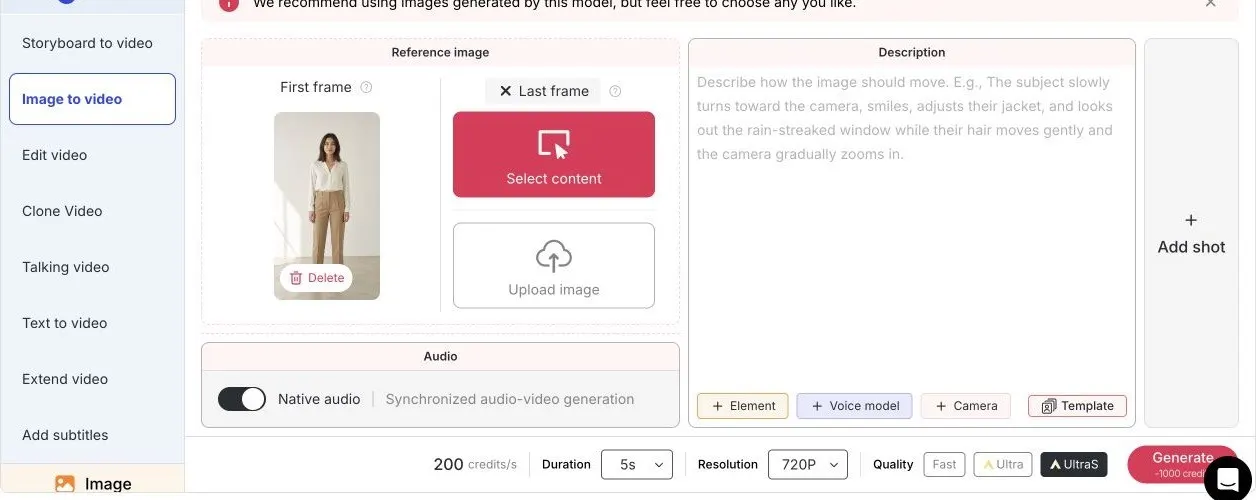1256x500 pixels.
Task: Select Fast quality option
Action: pos(944,464)
